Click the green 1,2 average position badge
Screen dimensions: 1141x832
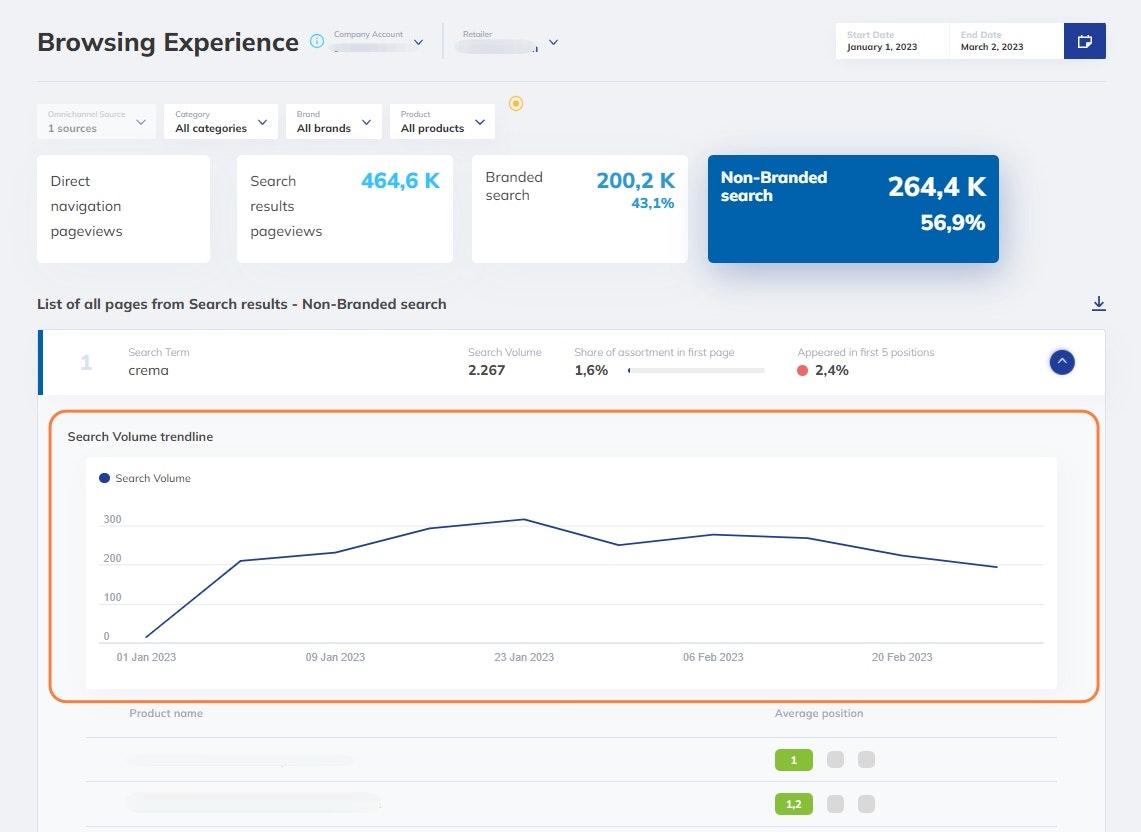[x=794, y=804]
